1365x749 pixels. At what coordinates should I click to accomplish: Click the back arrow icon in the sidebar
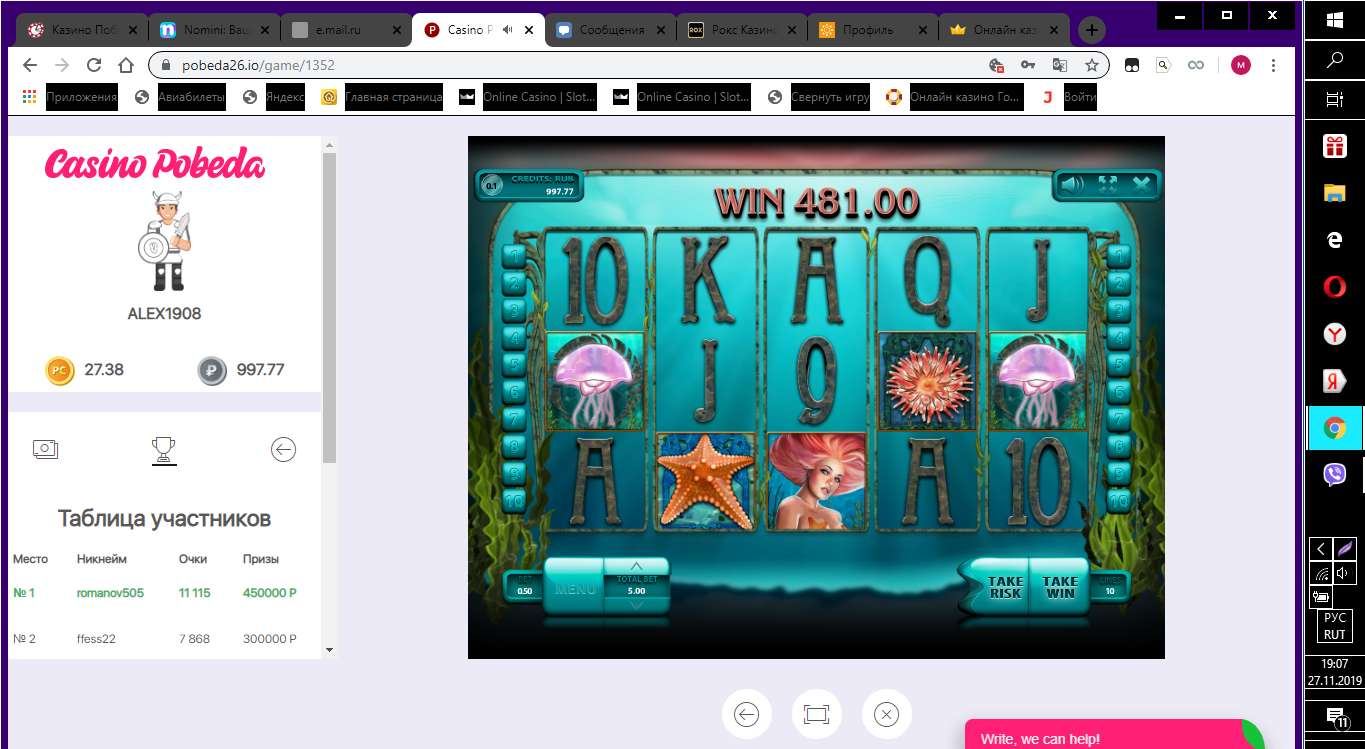(283, 449)
